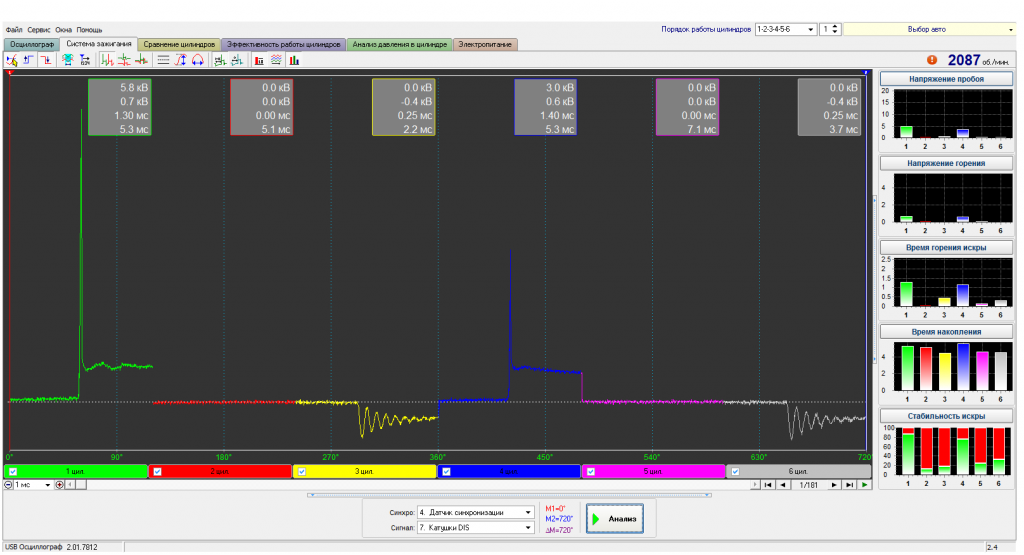The height and width of the screenshot is (555, 1024).
Task: Switch to the Сравнение цилиндров tab
Action: (179, 44)
